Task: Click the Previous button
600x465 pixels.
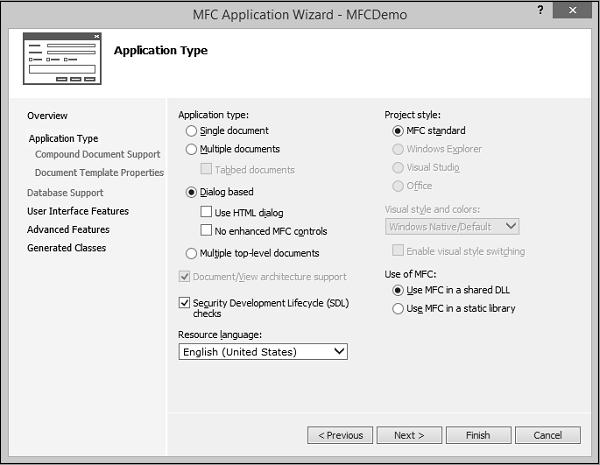Action: pyautogui.click(x=340, y=435)
